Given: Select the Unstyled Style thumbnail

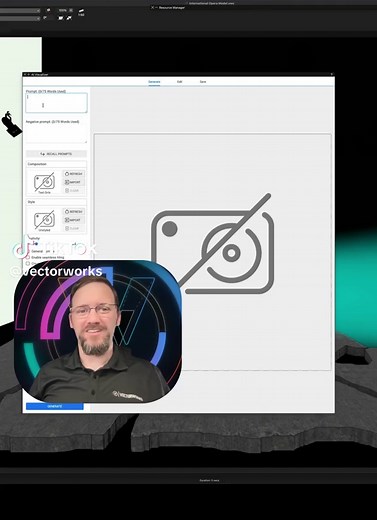Looking at the screenshot, I should tap(44, 220).
